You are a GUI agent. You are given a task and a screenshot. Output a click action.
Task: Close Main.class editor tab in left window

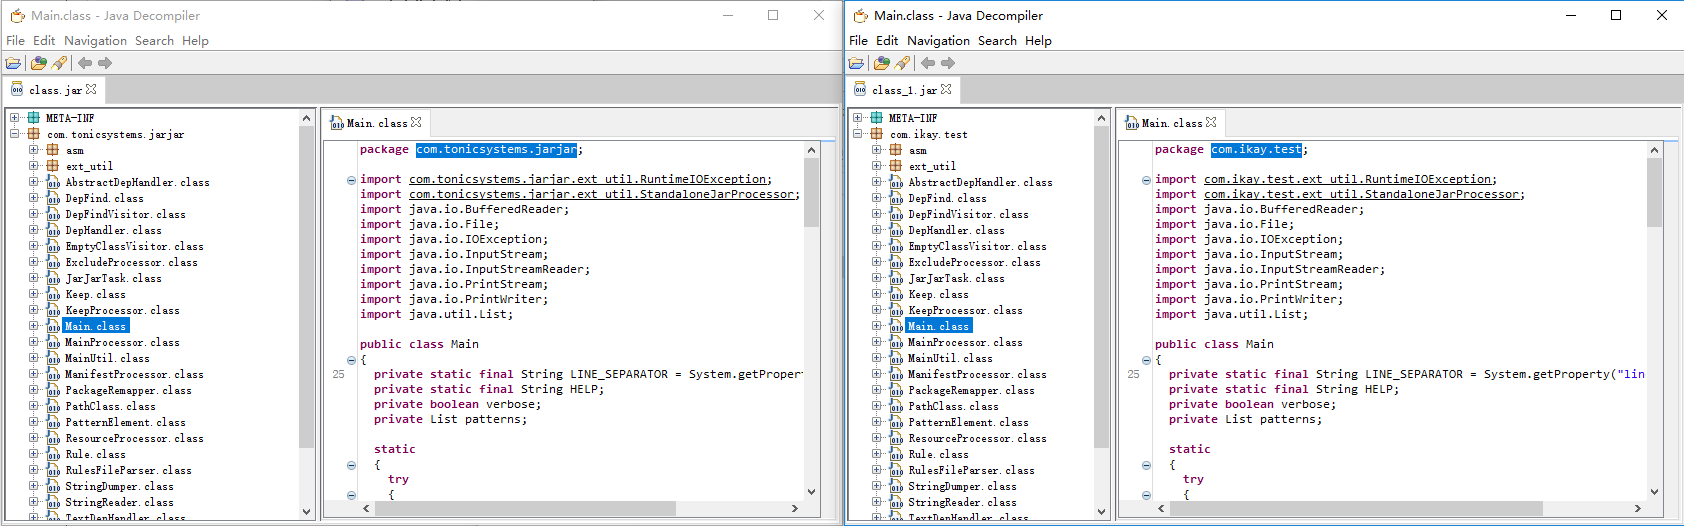[x=416, y=122]
